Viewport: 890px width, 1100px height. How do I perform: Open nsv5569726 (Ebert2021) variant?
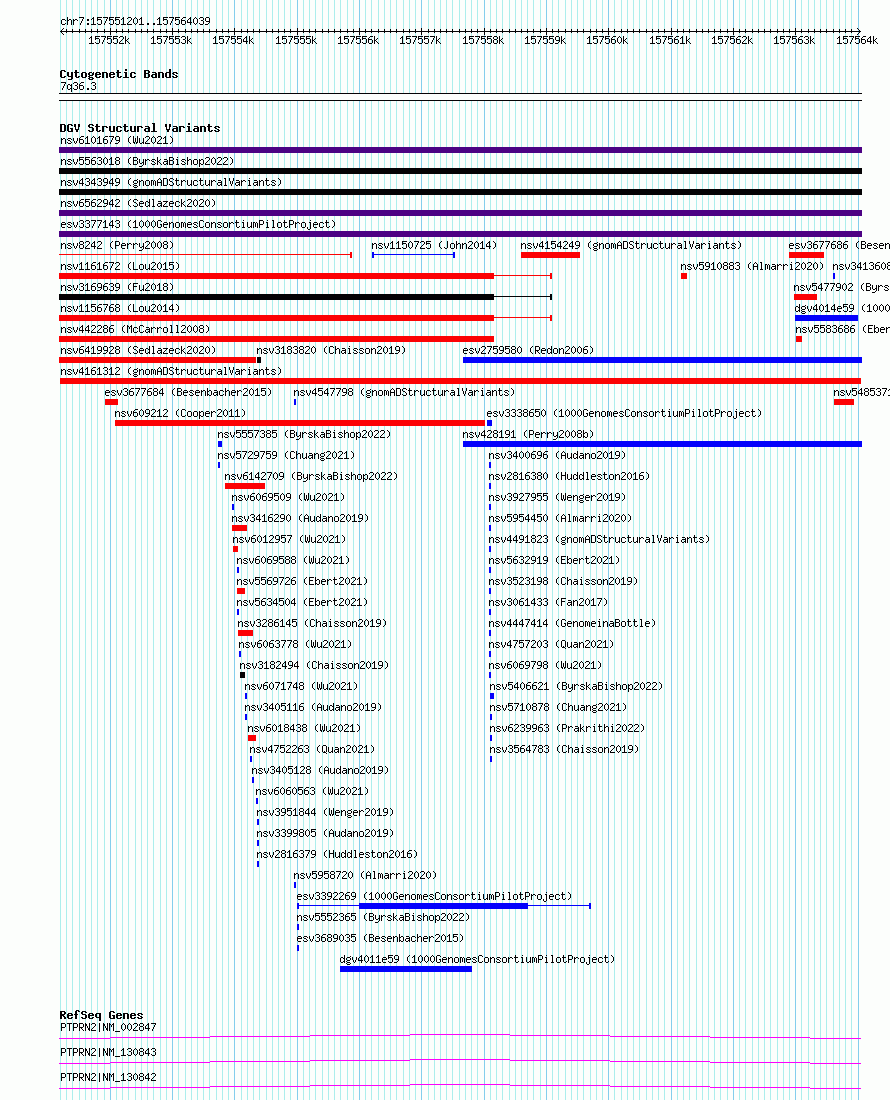click(x=302, y=582)
